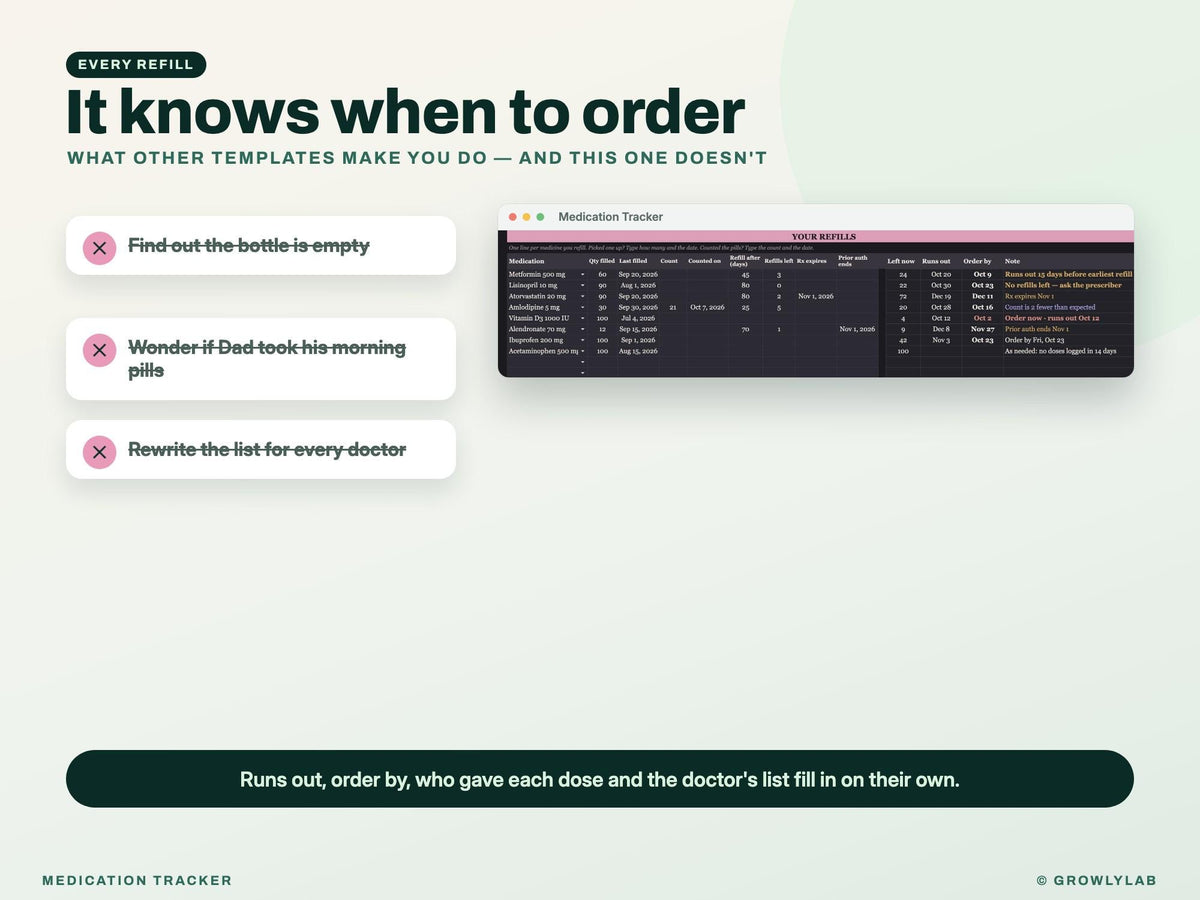Click the Count cell showing 21 for Amlodipine
Screen dimensions: 1200x900
673,307
